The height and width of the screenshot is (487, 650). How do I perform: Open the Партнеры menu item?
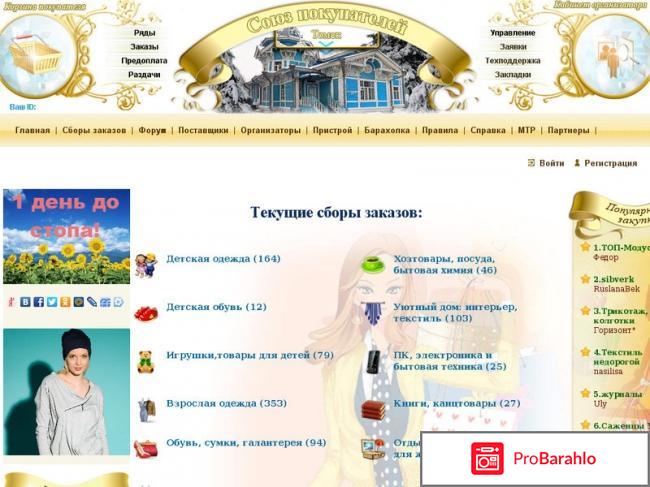pyautogui.click(x=568, y=130)
